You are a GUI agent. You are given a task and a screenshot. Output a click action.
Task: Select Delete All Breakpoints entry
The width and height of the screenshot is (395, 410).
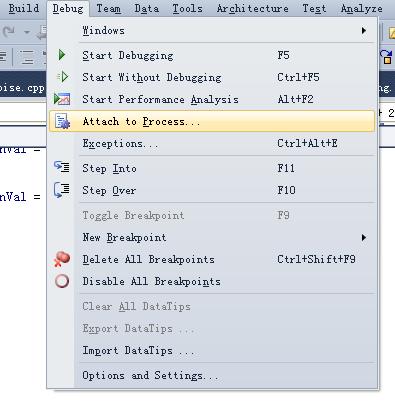point(212,259)
